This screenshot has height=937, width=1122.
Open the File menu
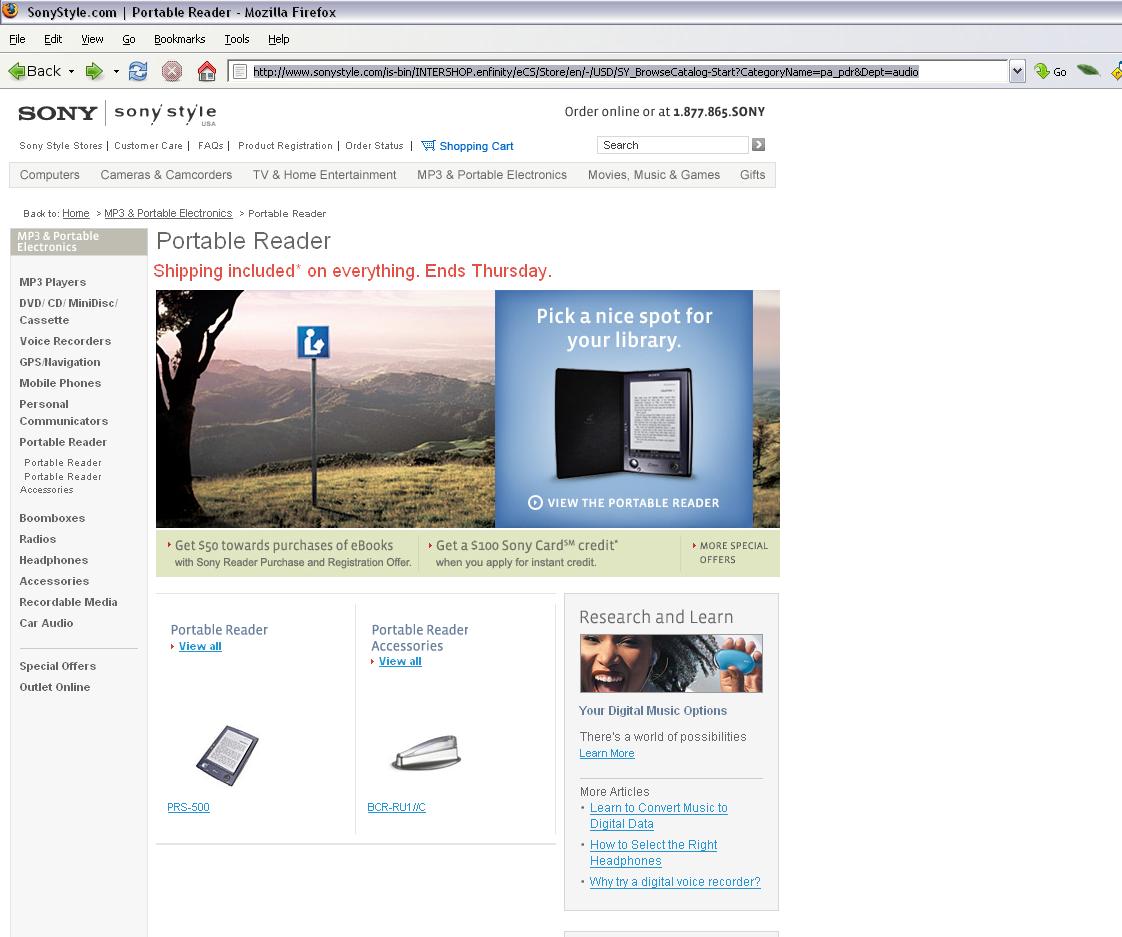(17, 39)
